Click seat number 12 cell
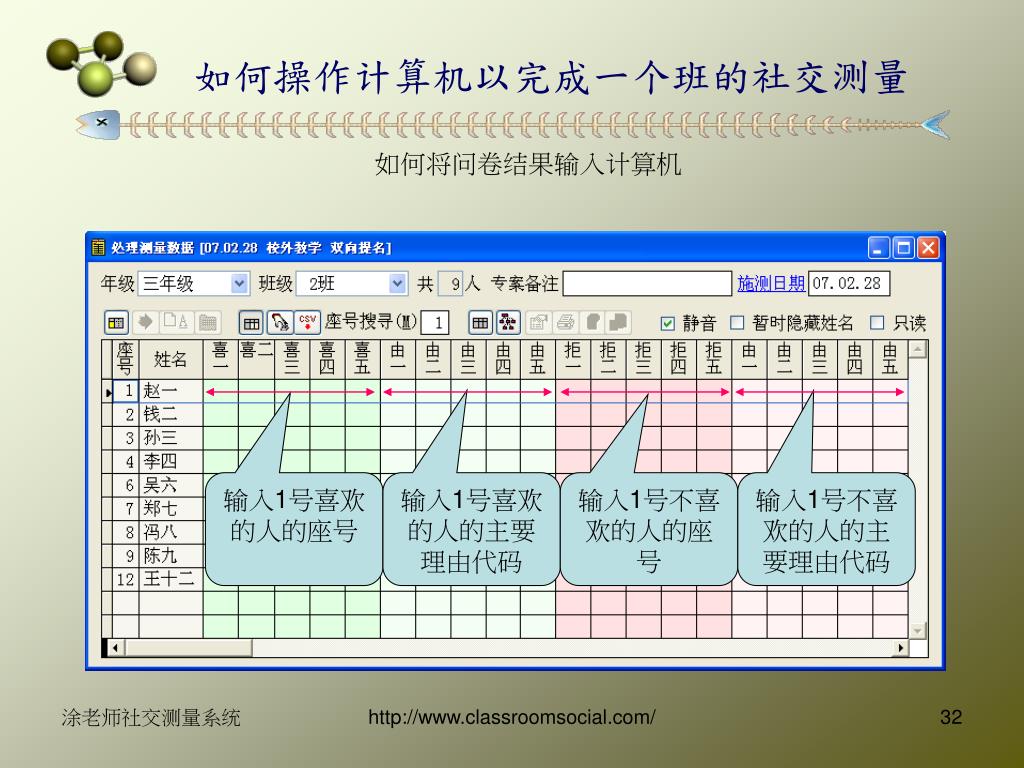Screen dimensions: 1024x768 [125, 579]
